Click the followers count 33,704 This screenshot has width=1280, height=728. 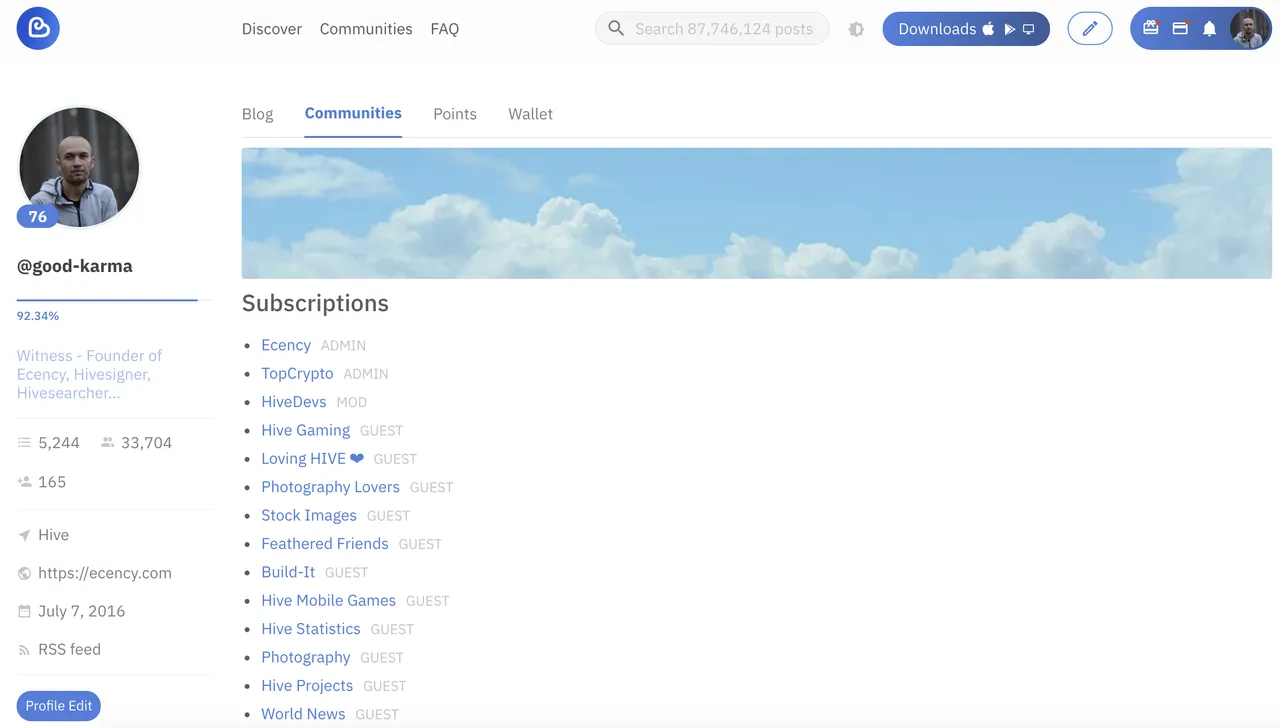pos(146,443)
